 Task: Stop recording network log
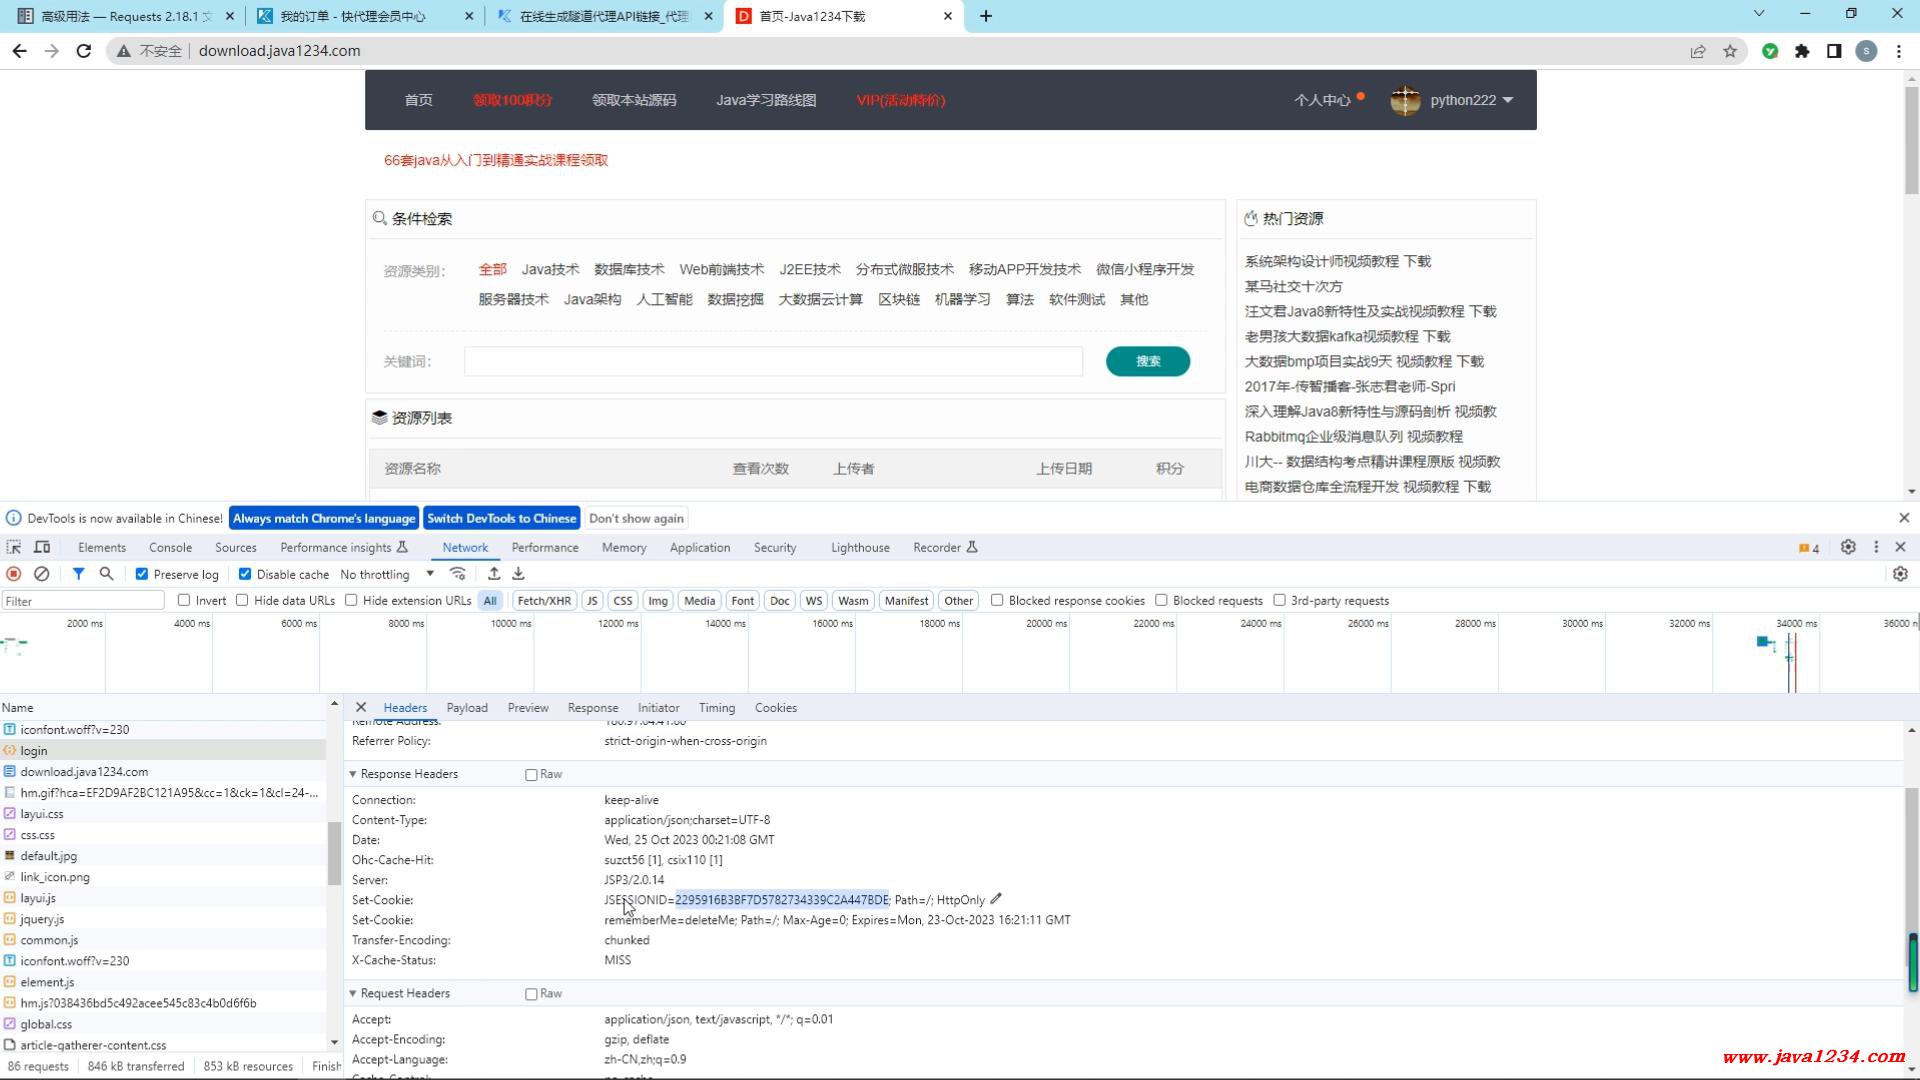click(14, 574)
